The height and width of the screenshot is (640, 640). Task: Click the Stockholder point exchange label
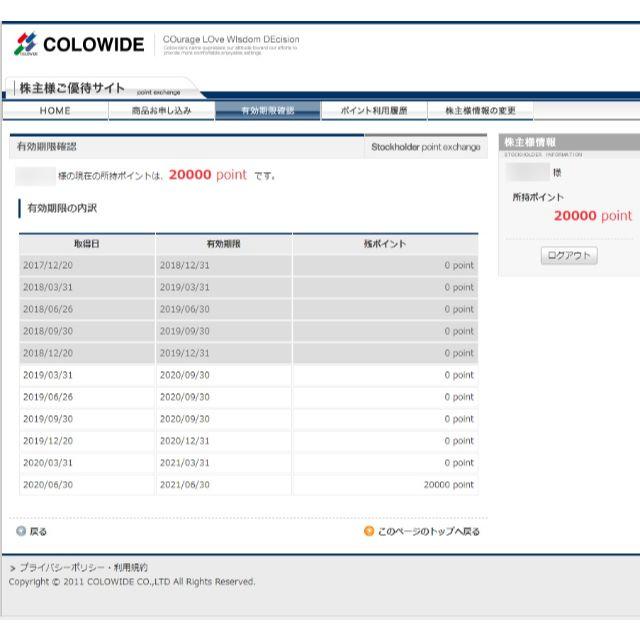(426, 147)
